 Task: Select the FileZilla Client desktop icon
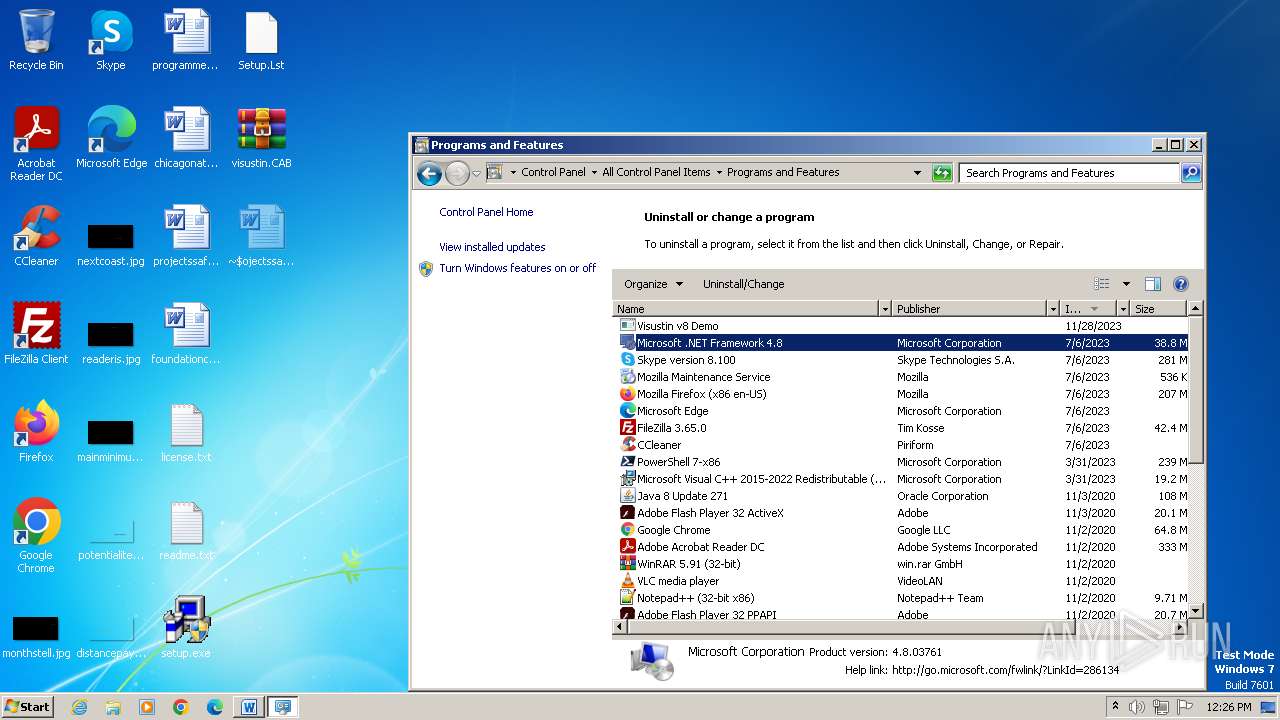(36, 334)
